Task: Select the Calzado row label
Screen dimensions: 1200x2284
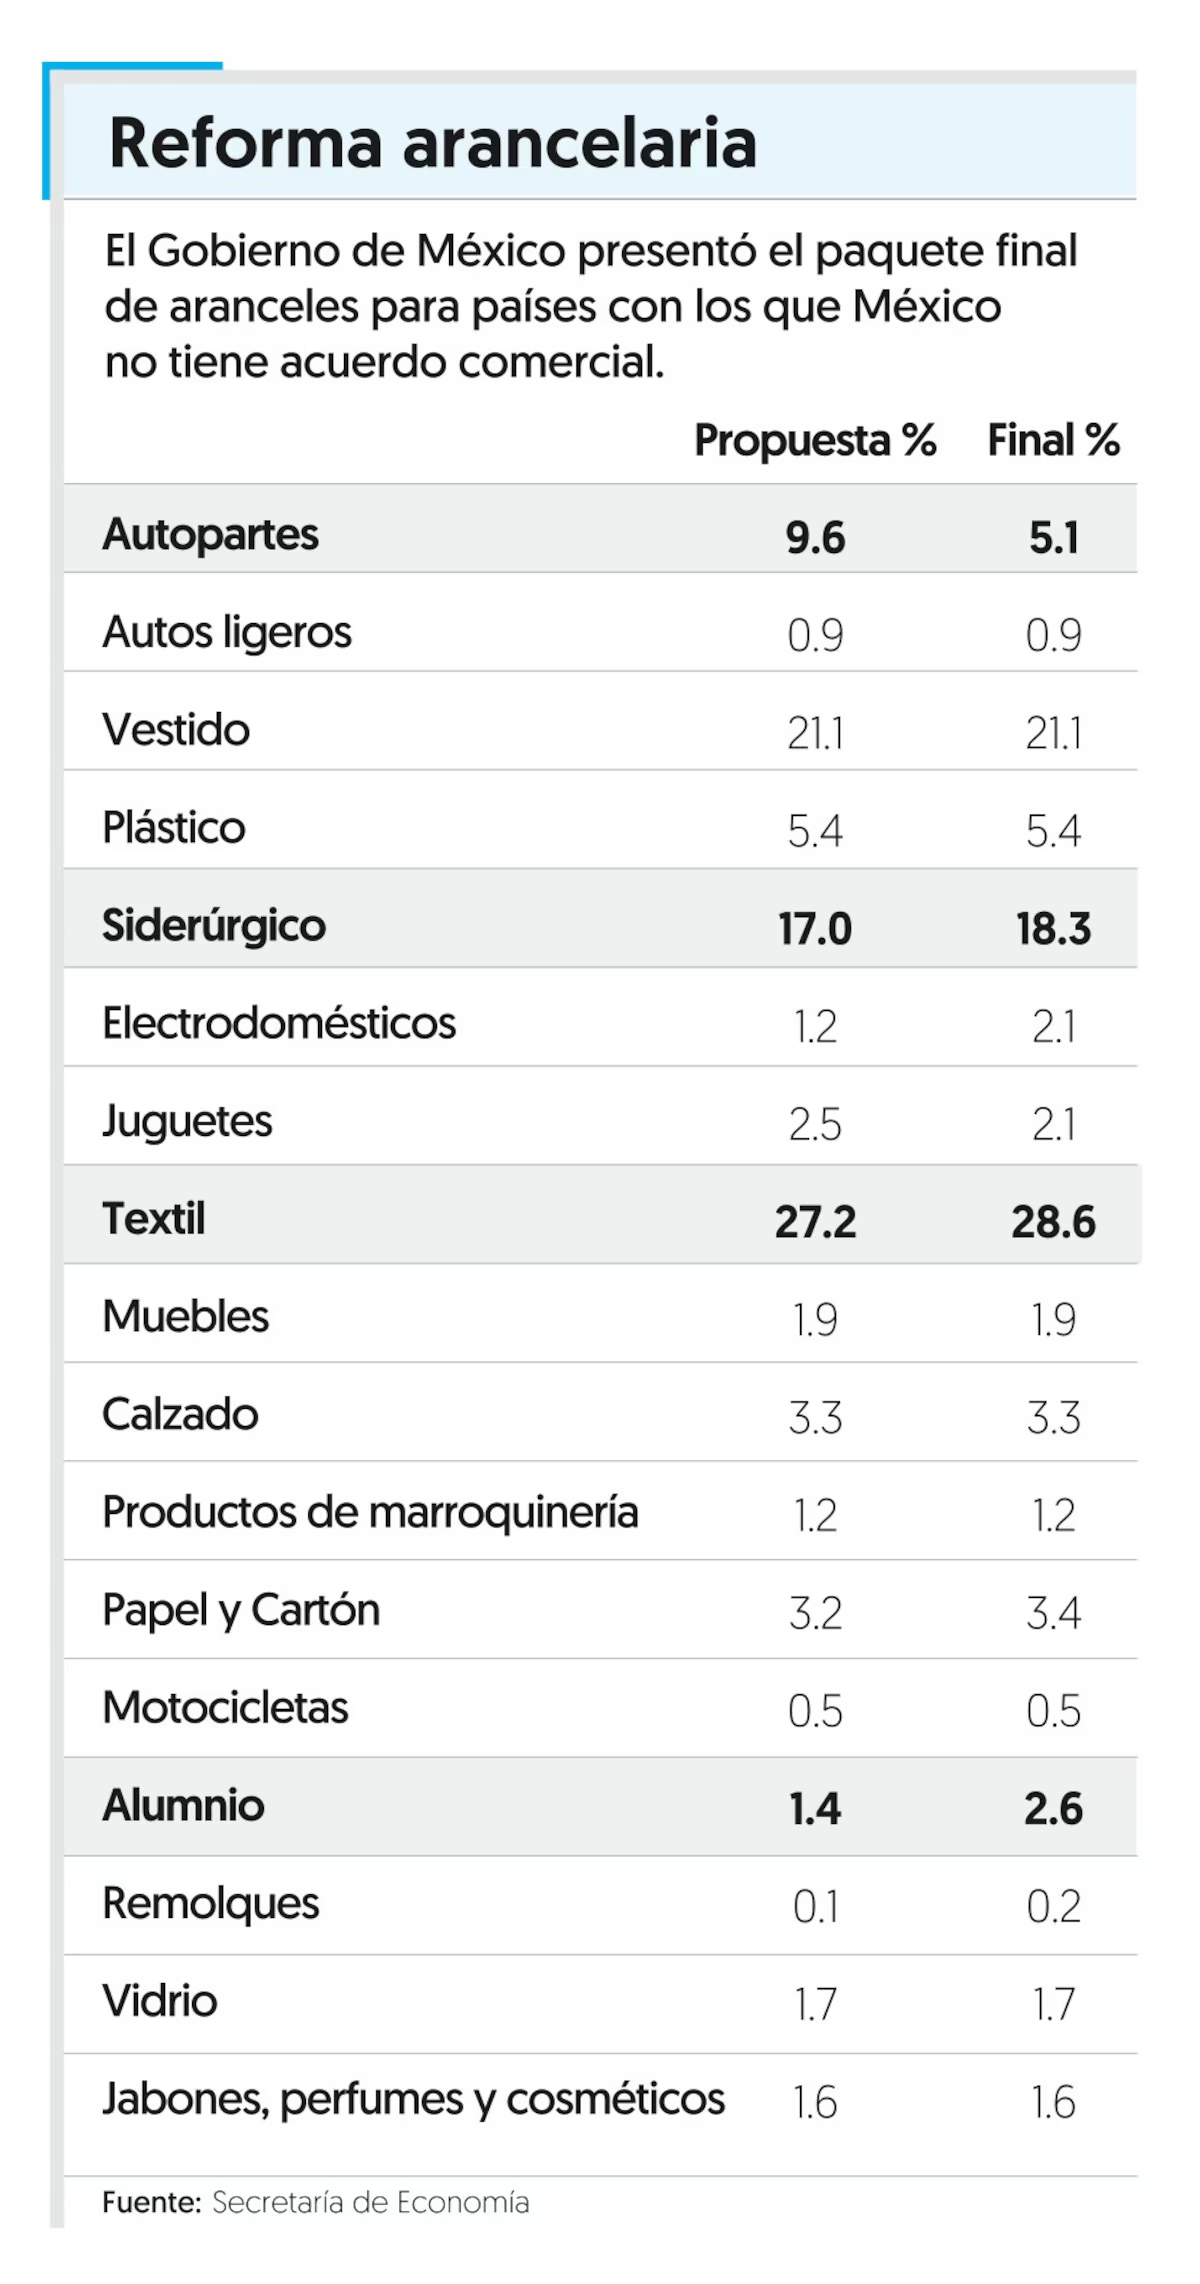Action: (180, 1415)
